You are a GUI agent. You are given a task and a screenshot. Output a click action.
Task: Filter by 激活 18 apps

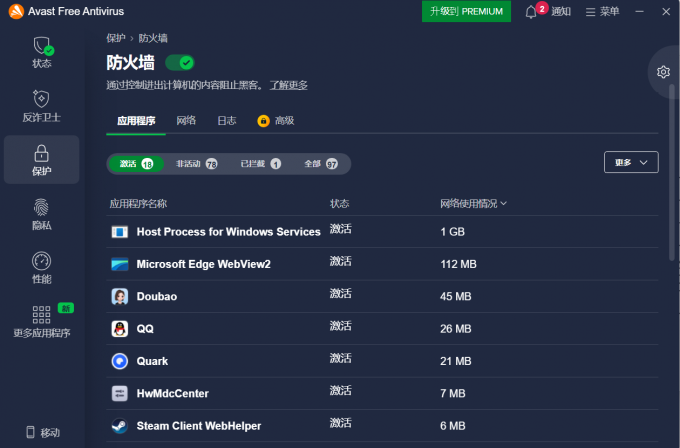pyautogui.click(x=136, y=164)
